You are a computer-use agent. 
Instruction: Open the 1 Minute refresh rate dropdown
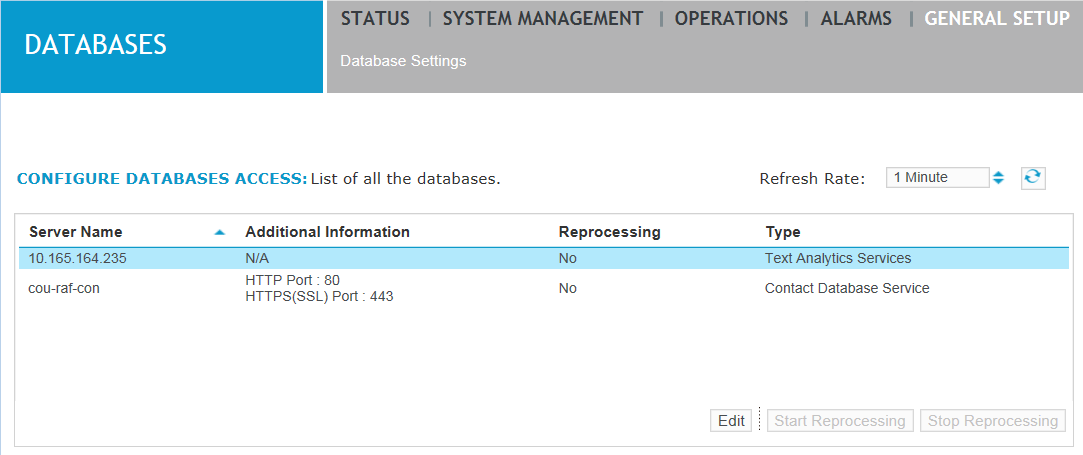tap(936, 177)
